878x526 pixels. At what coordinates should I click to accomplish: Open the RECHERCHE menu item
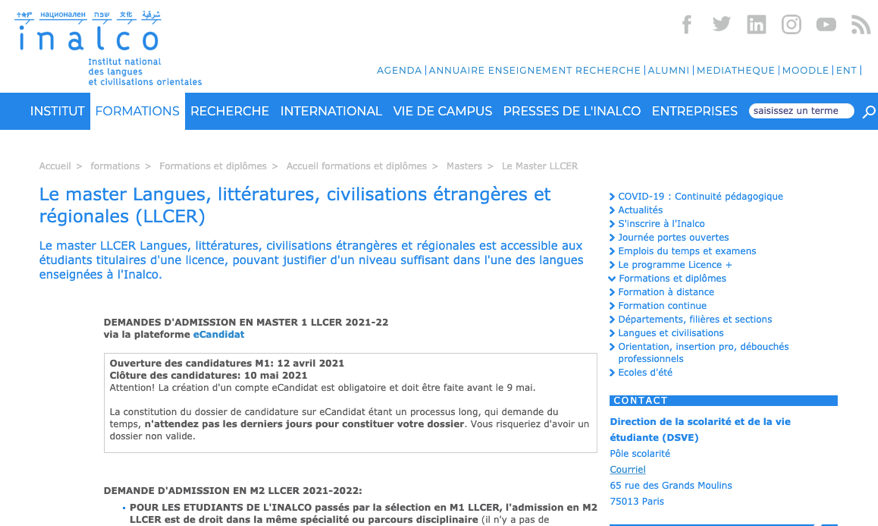230,111
